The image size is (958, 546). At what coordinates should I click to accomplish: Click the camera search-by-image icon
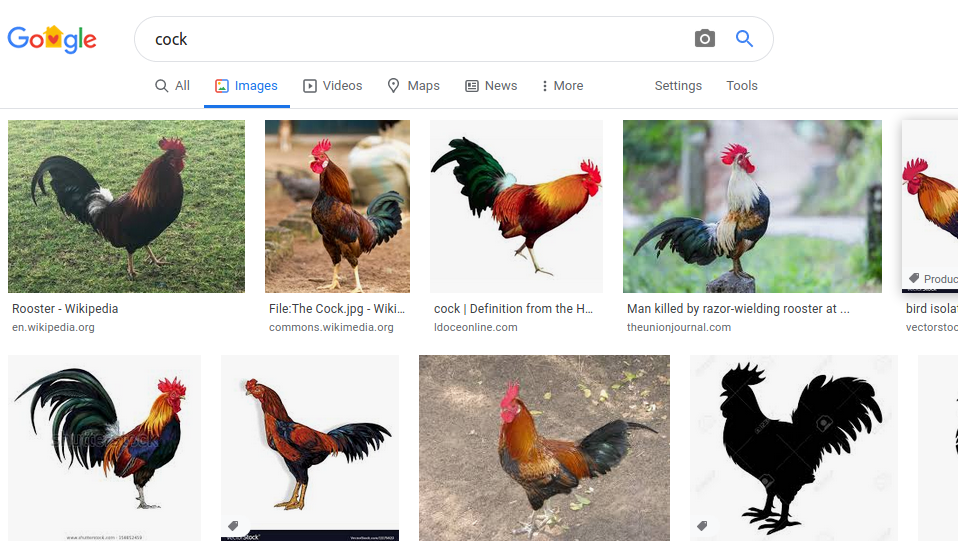705,39
